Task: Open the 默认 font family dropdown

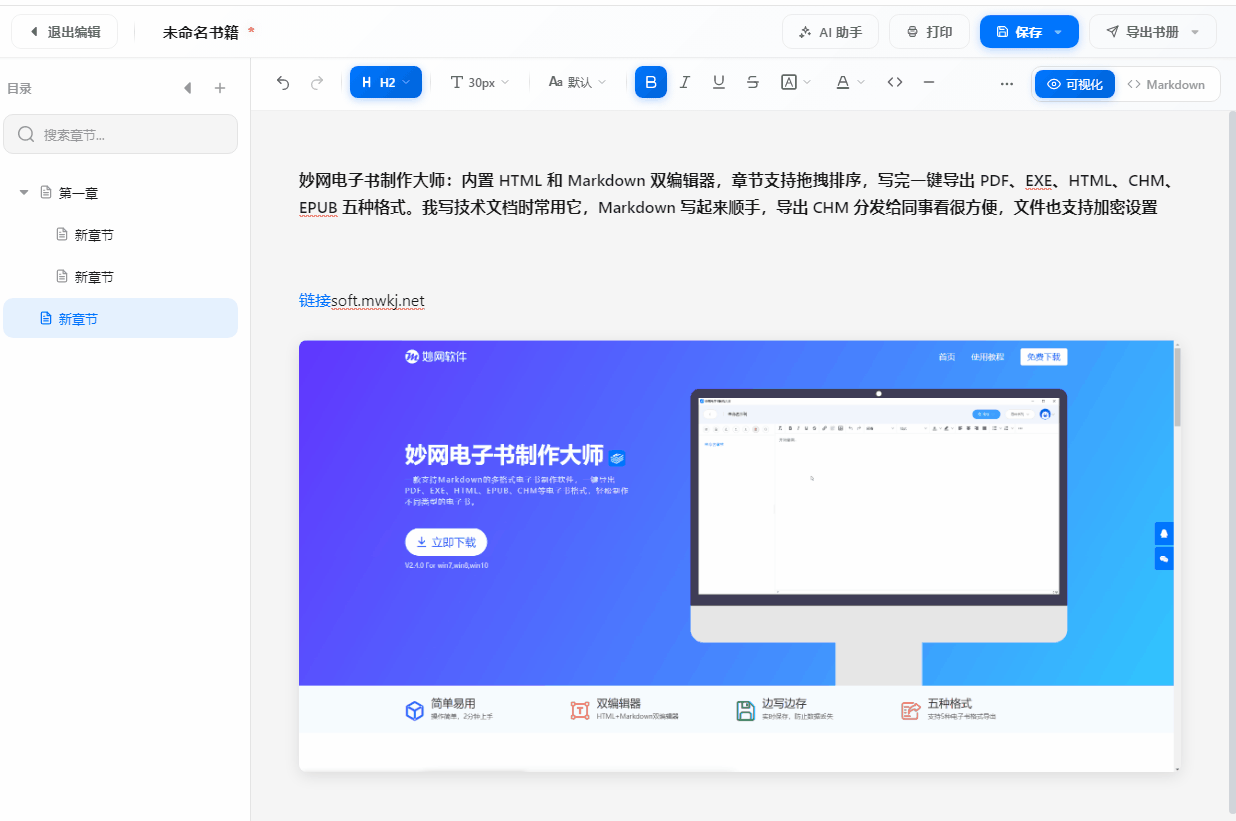Action: tap(577, 82)
